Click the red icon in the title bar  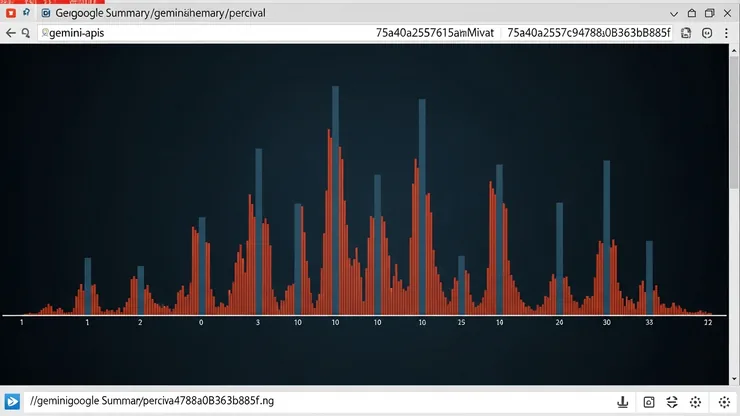(x=11, y=13)
